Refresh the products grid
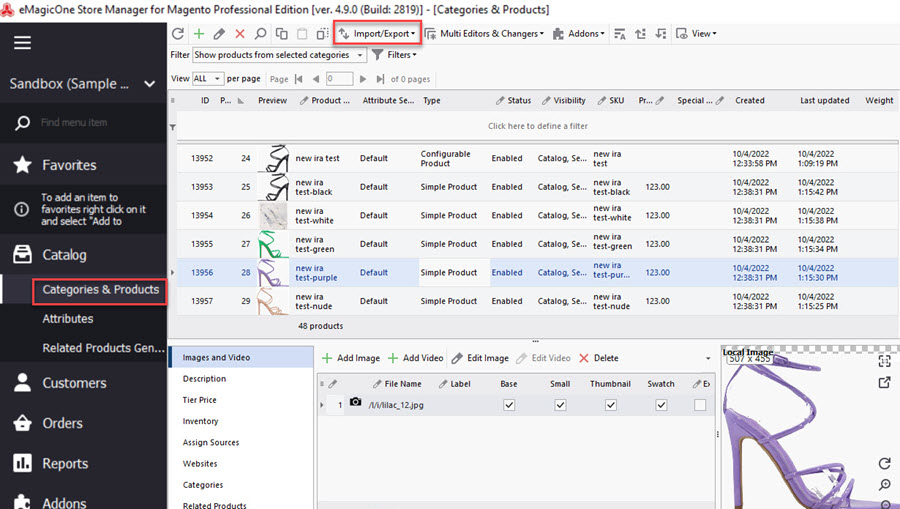This screenshot has height=509, width=900. point(178,34)
